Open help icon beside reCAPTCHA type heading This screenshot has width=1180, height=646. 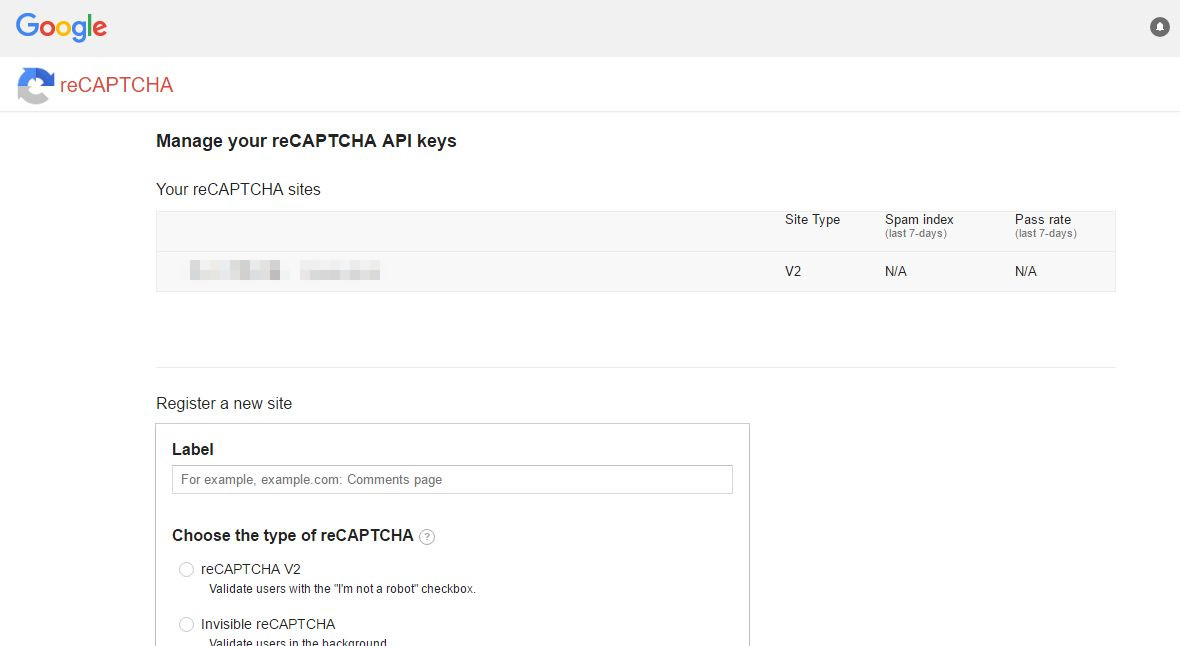(x=427, y=537)
